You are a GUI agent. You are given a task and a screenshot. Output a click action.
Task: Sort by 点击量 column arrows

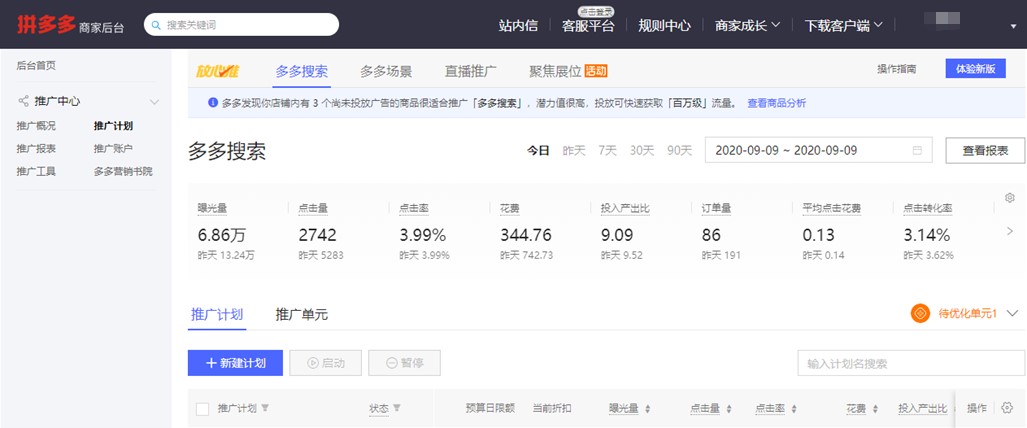coord(728,408)
